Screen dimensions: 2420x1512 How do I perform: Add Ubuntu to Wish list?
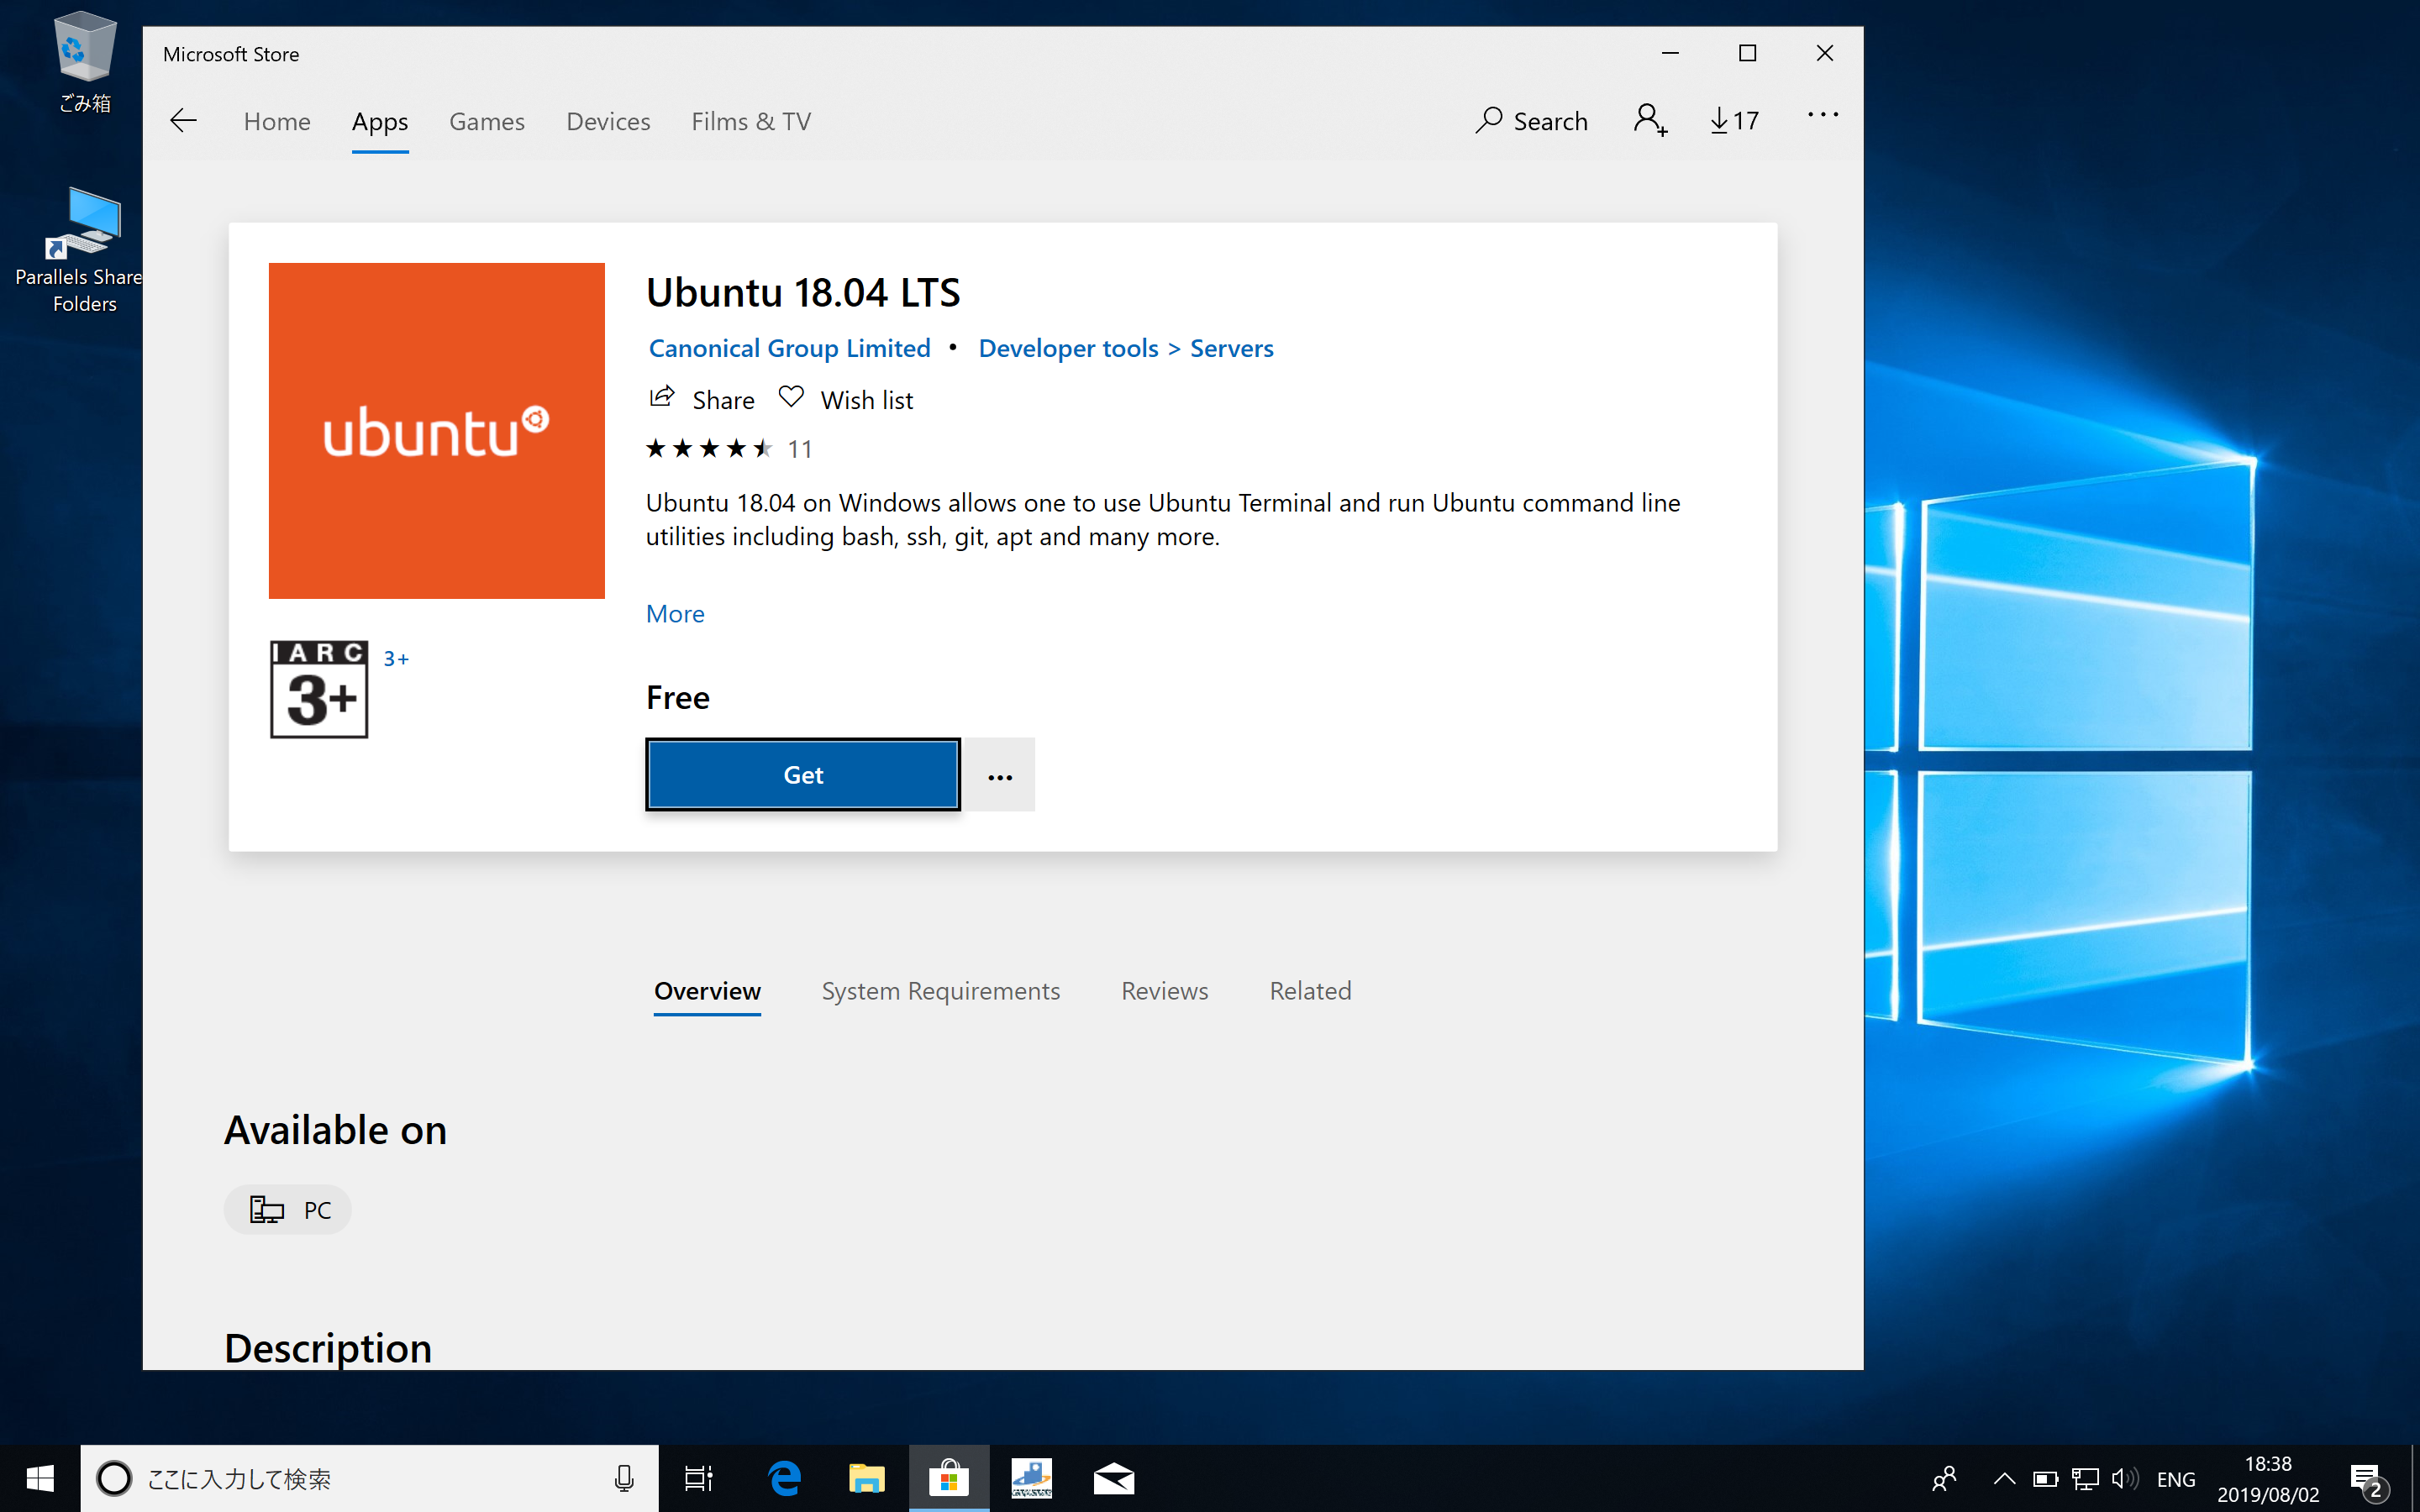[845, 399]
